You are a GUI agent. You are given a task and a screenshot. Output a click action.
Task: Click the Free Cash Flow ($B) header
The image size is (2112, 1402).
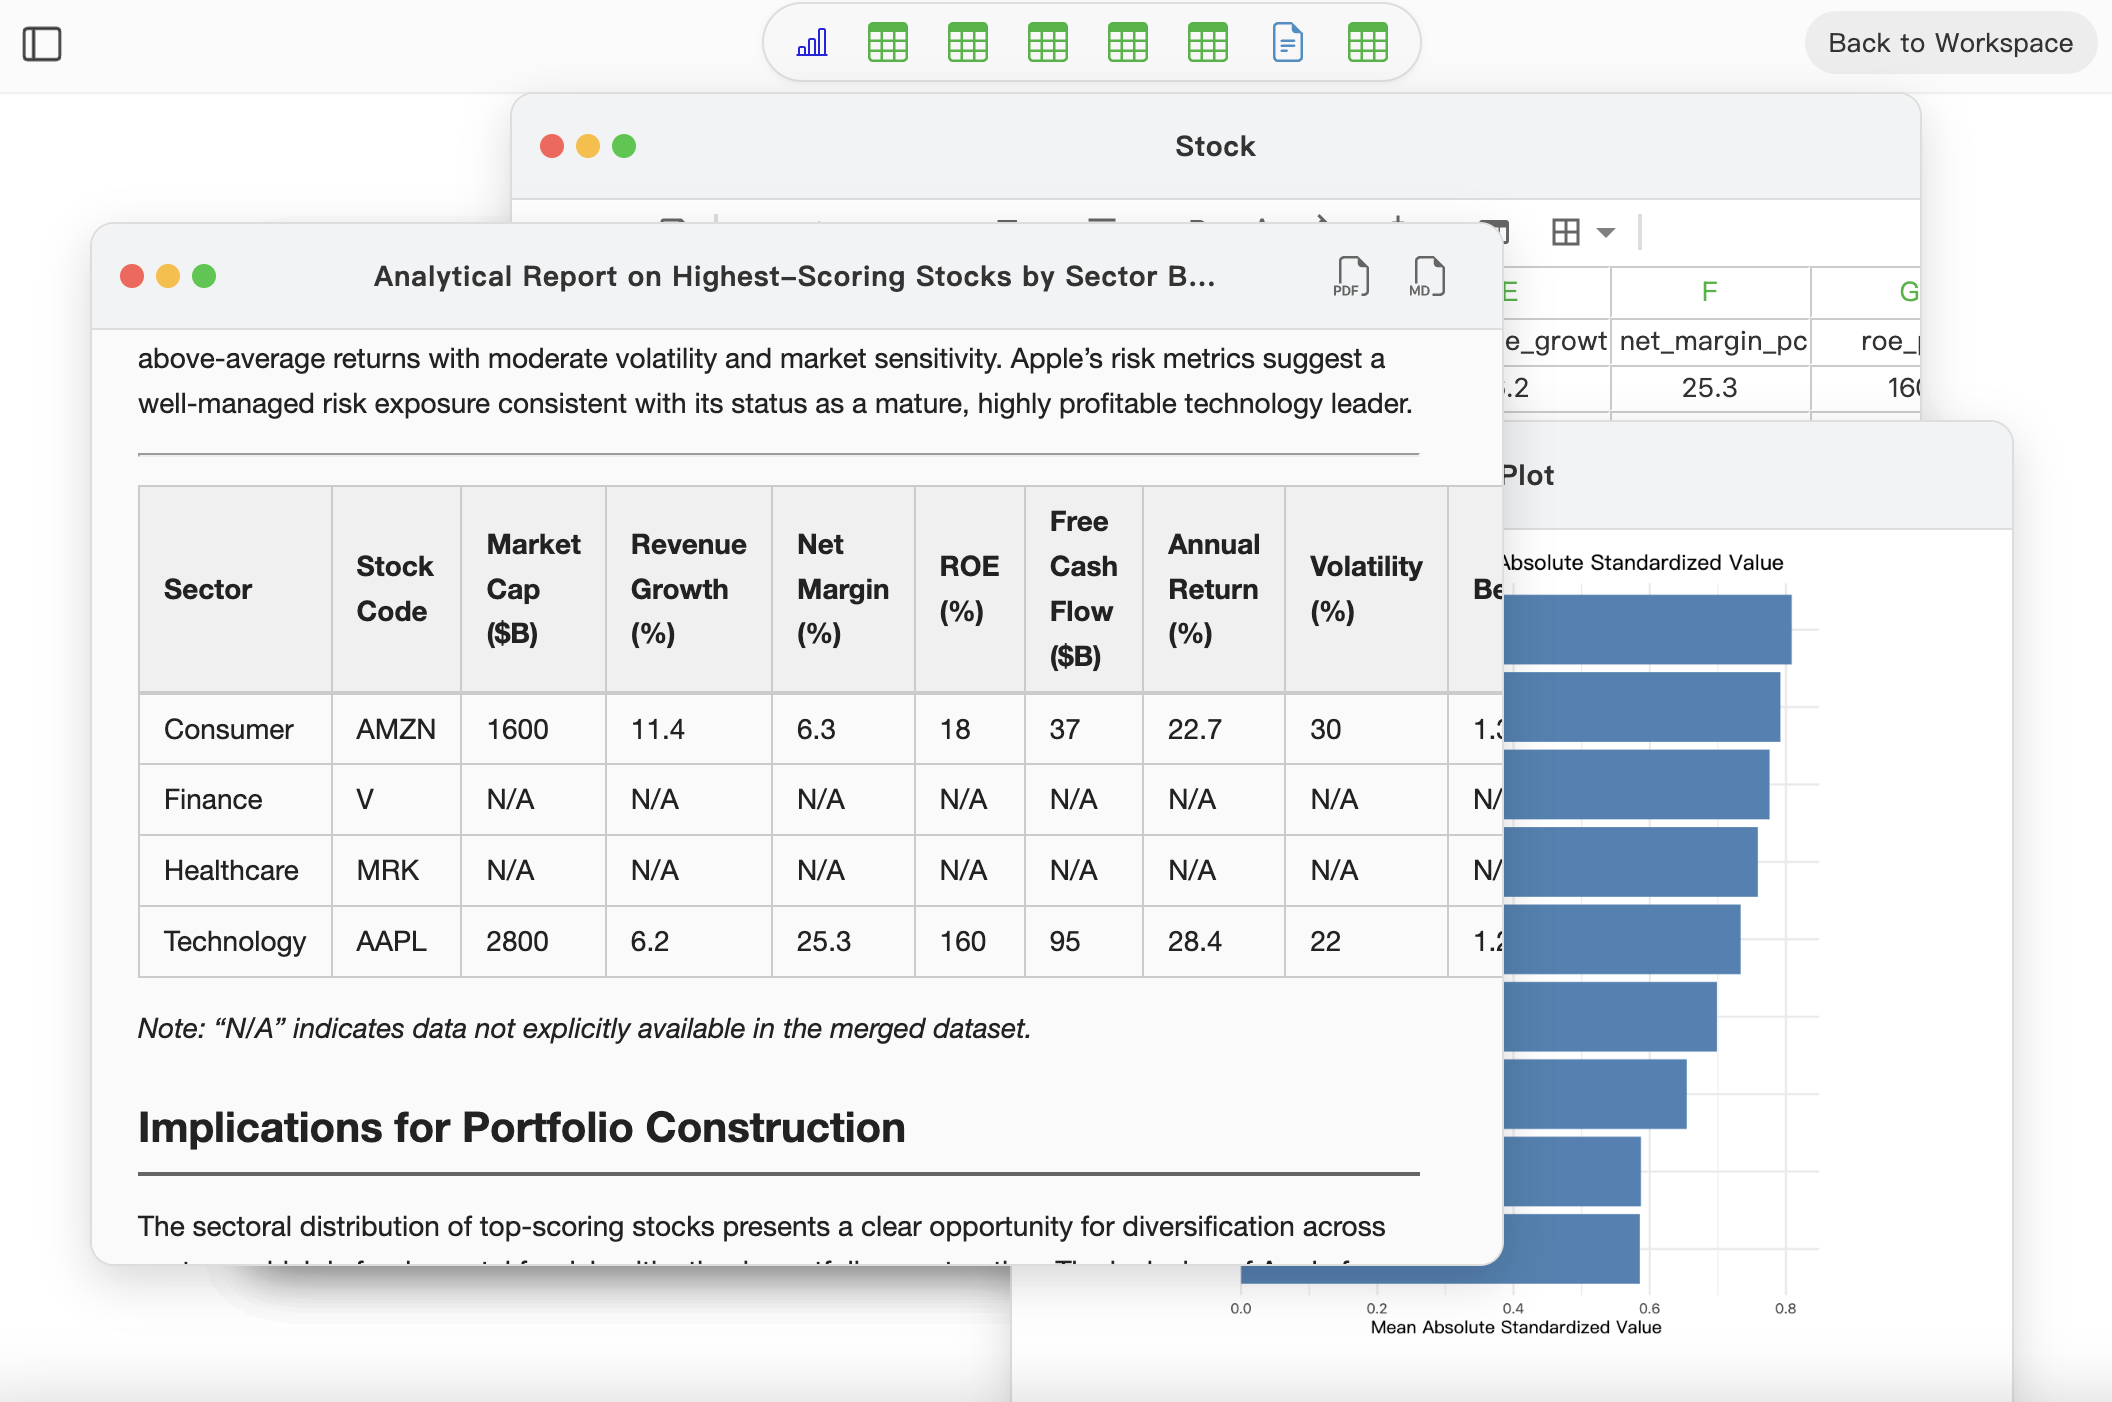[1084, 589]
